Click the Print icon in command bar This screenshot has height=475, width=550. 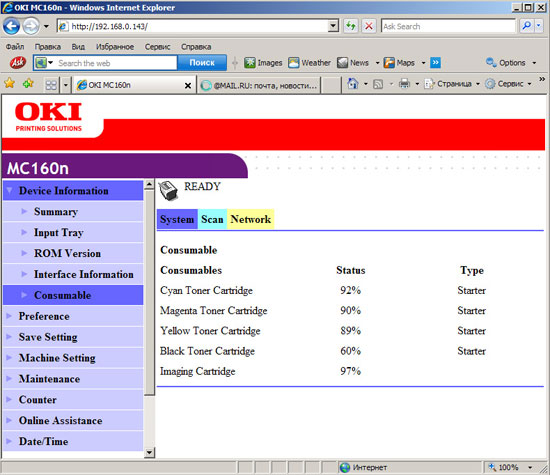(x=404, y=84)
